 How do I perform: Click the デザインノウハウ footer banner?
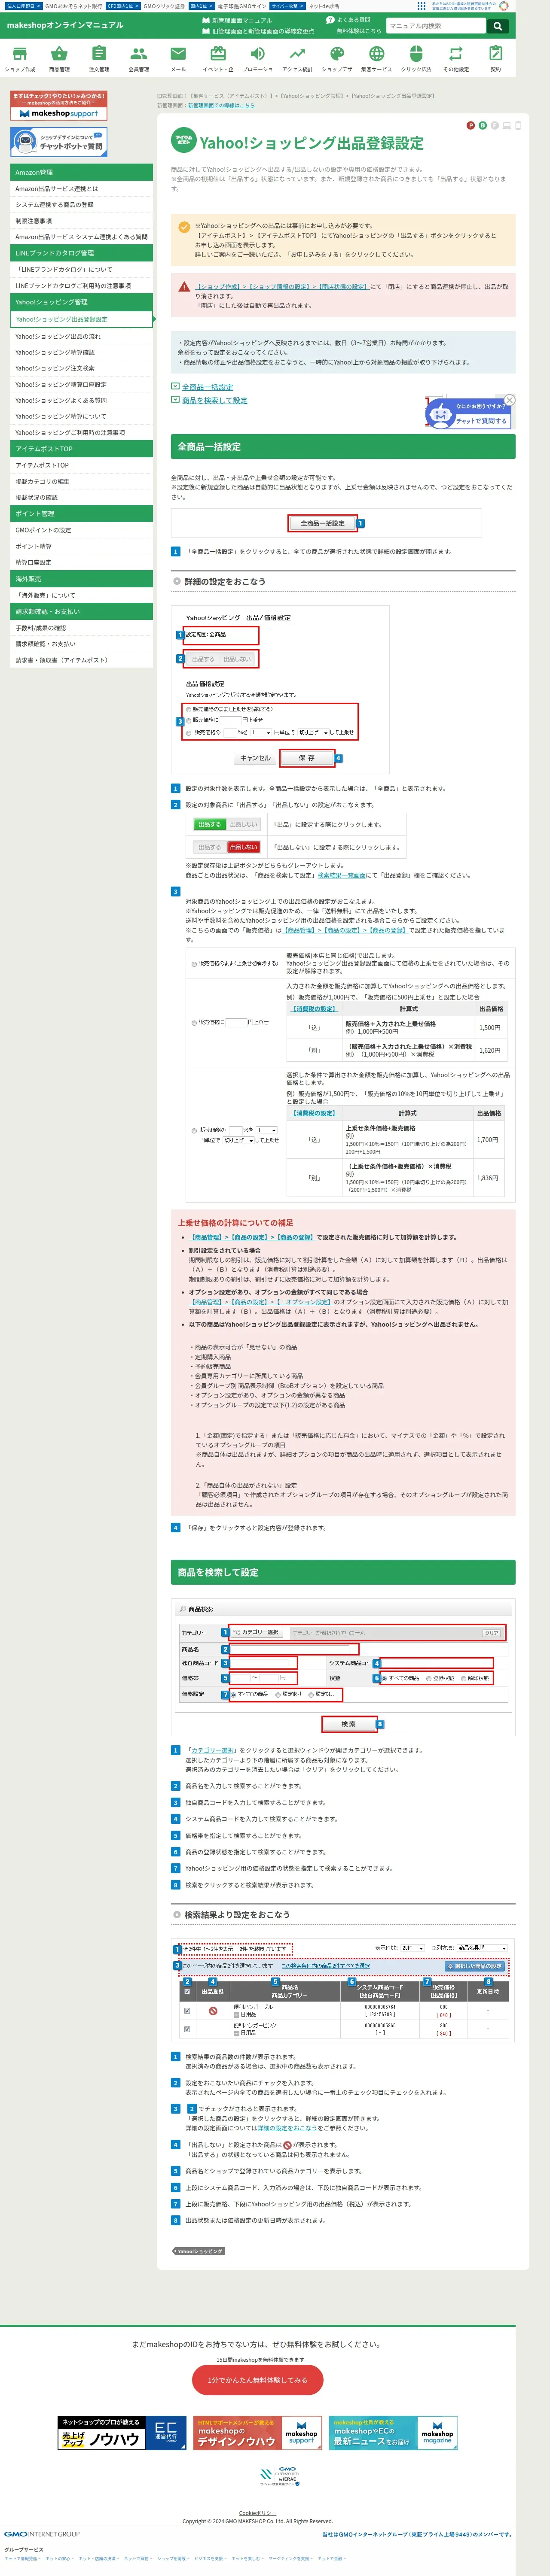[257, 2433]
